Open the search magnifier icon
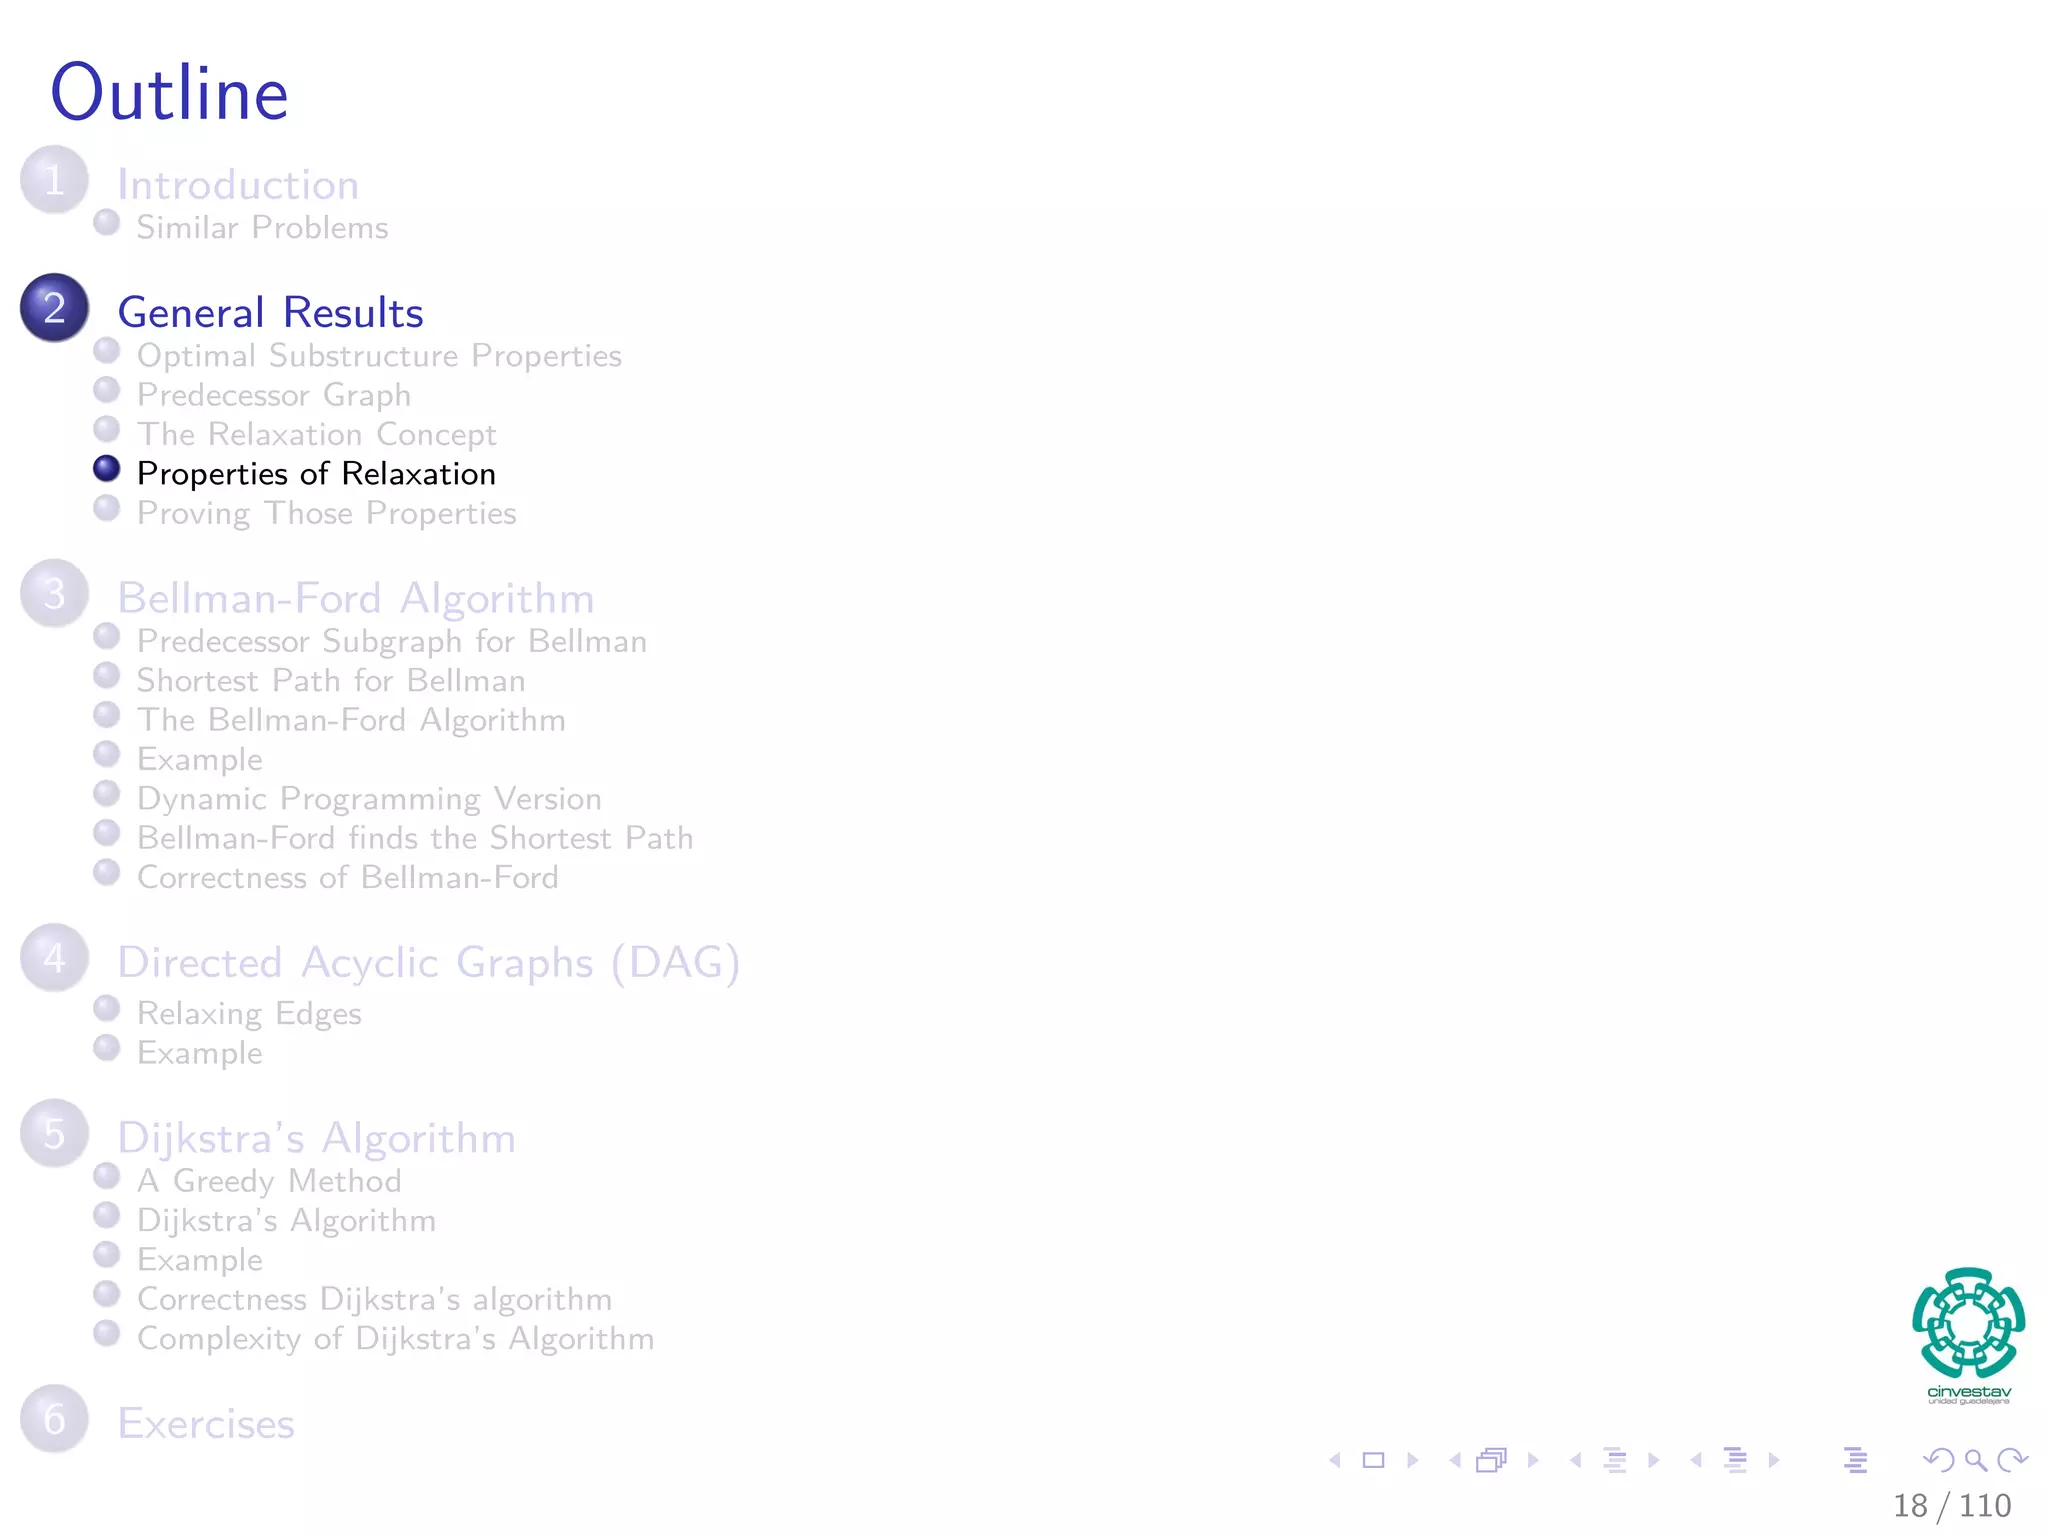This screenshot has width=2048, height=1536. point(1975,1460)
